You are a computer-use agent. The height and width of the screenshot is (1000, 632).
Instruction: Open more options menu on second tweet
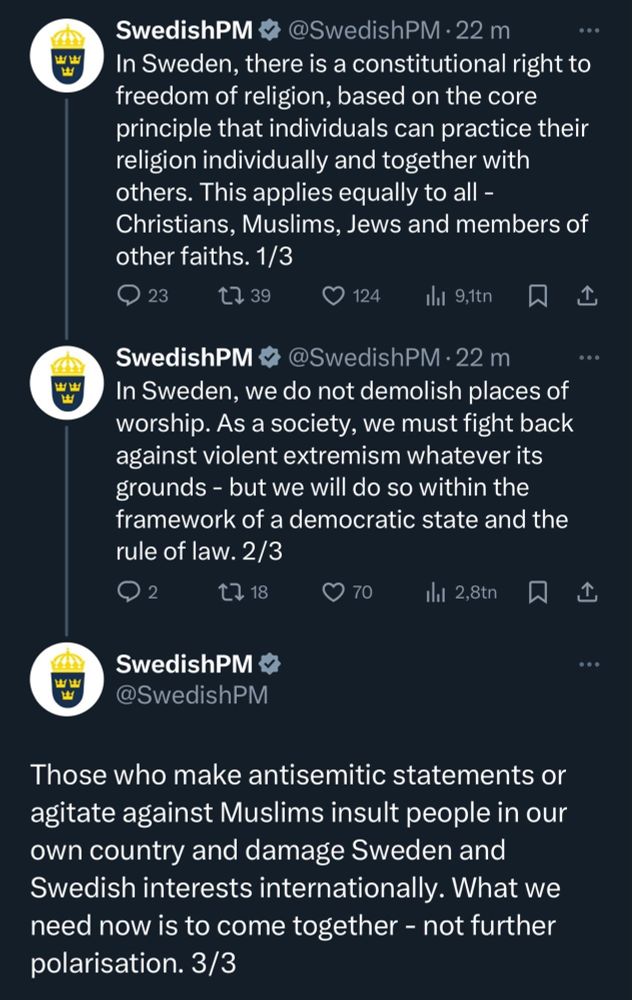click(x=589, y=358)
